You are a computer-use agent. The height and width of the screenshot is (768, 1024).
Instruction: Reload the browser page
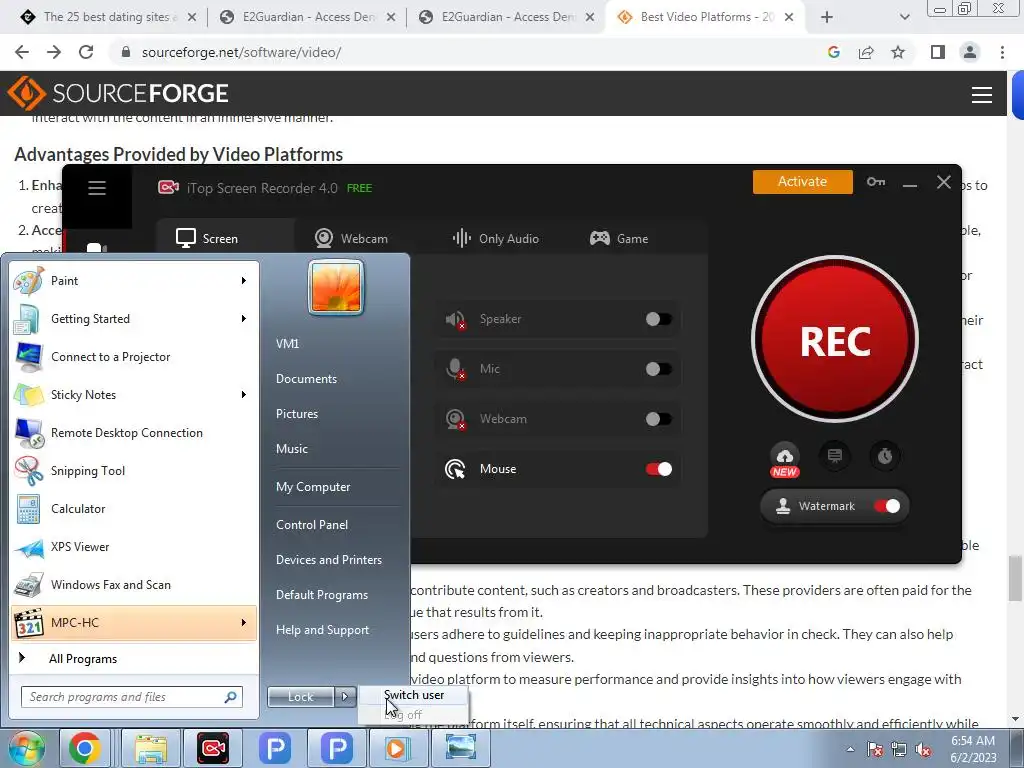86,52
